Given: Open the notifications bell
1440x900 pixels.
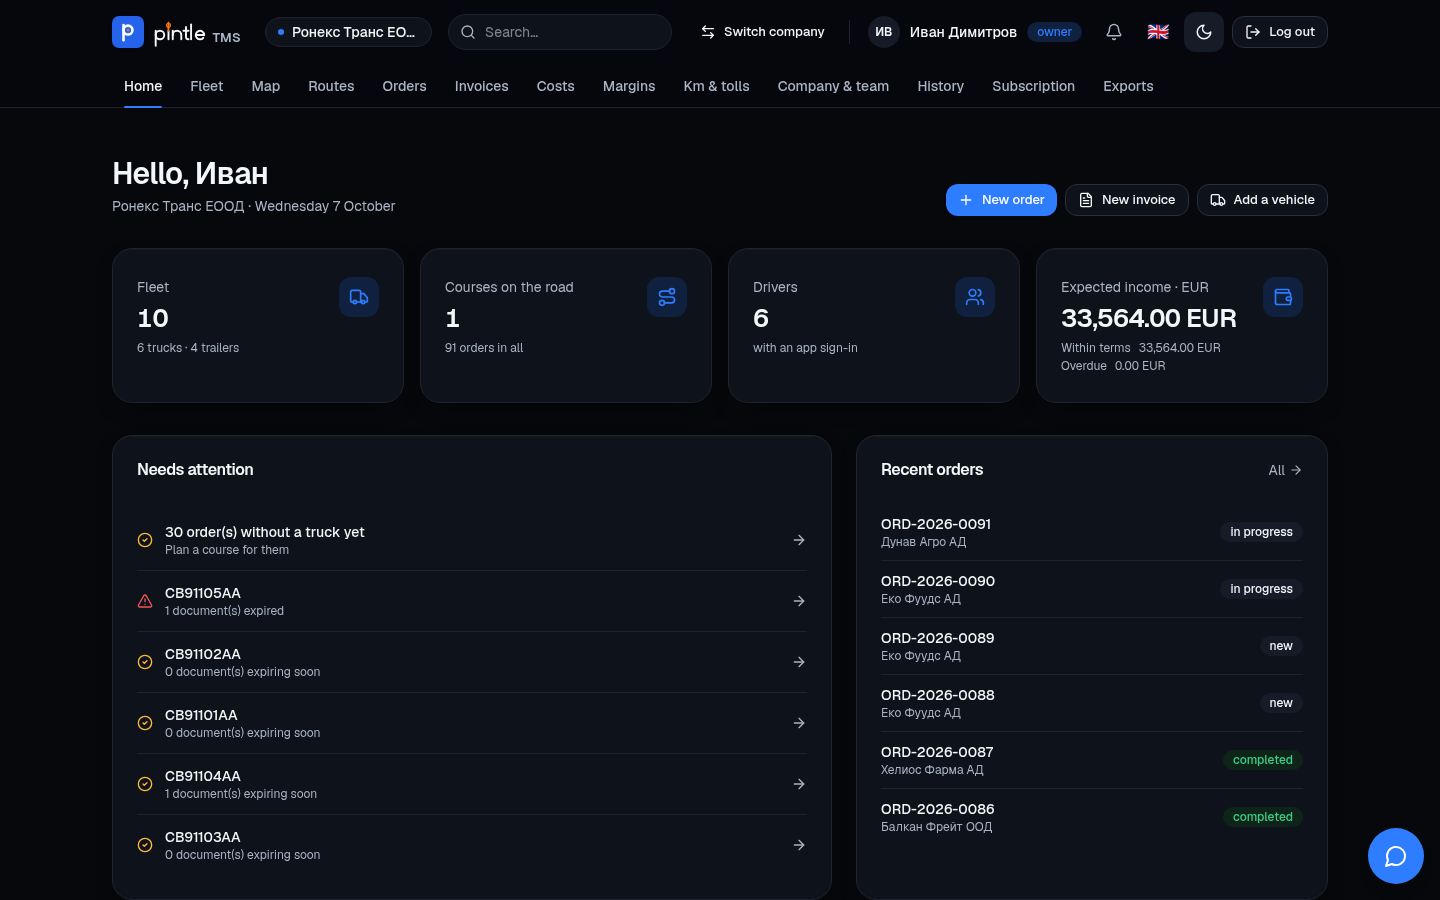Looking at the screenshot, I should point(1114,32).
